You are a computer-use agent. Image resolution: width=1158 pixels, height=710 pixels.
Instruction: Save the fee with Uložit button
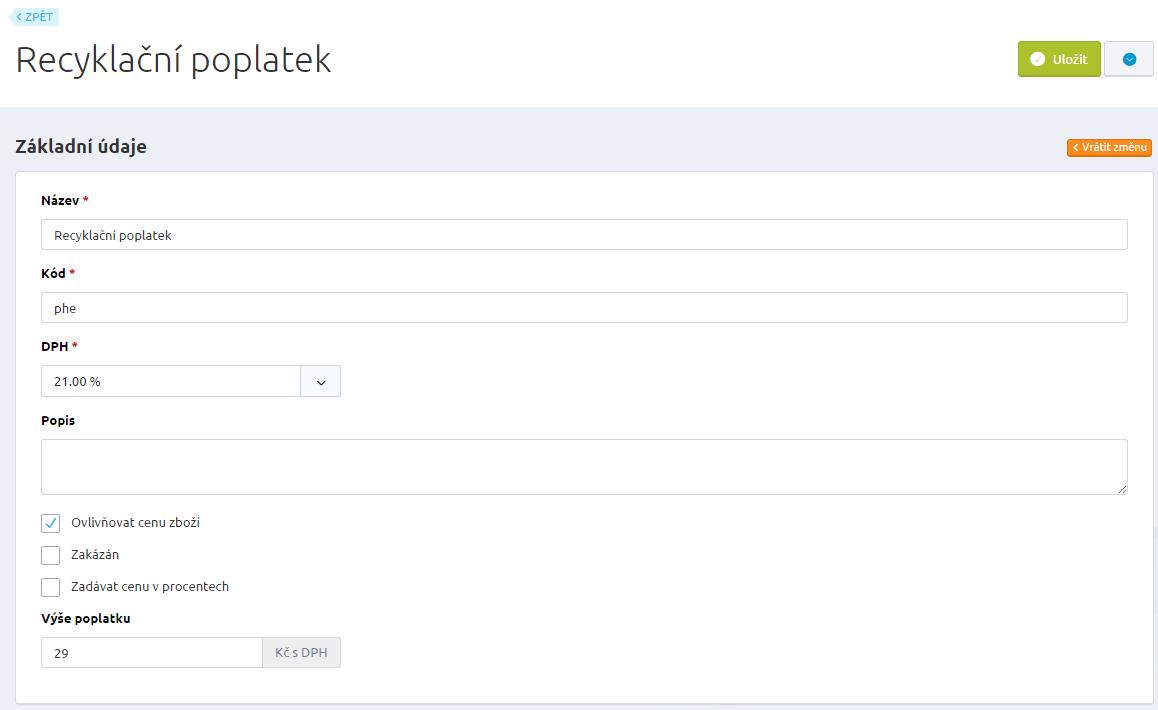click(1059, 59)
